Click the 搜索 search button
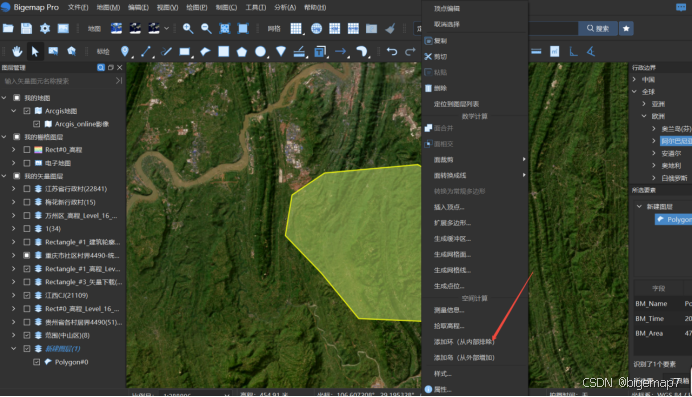692x397 pixels. pos(598,29)
